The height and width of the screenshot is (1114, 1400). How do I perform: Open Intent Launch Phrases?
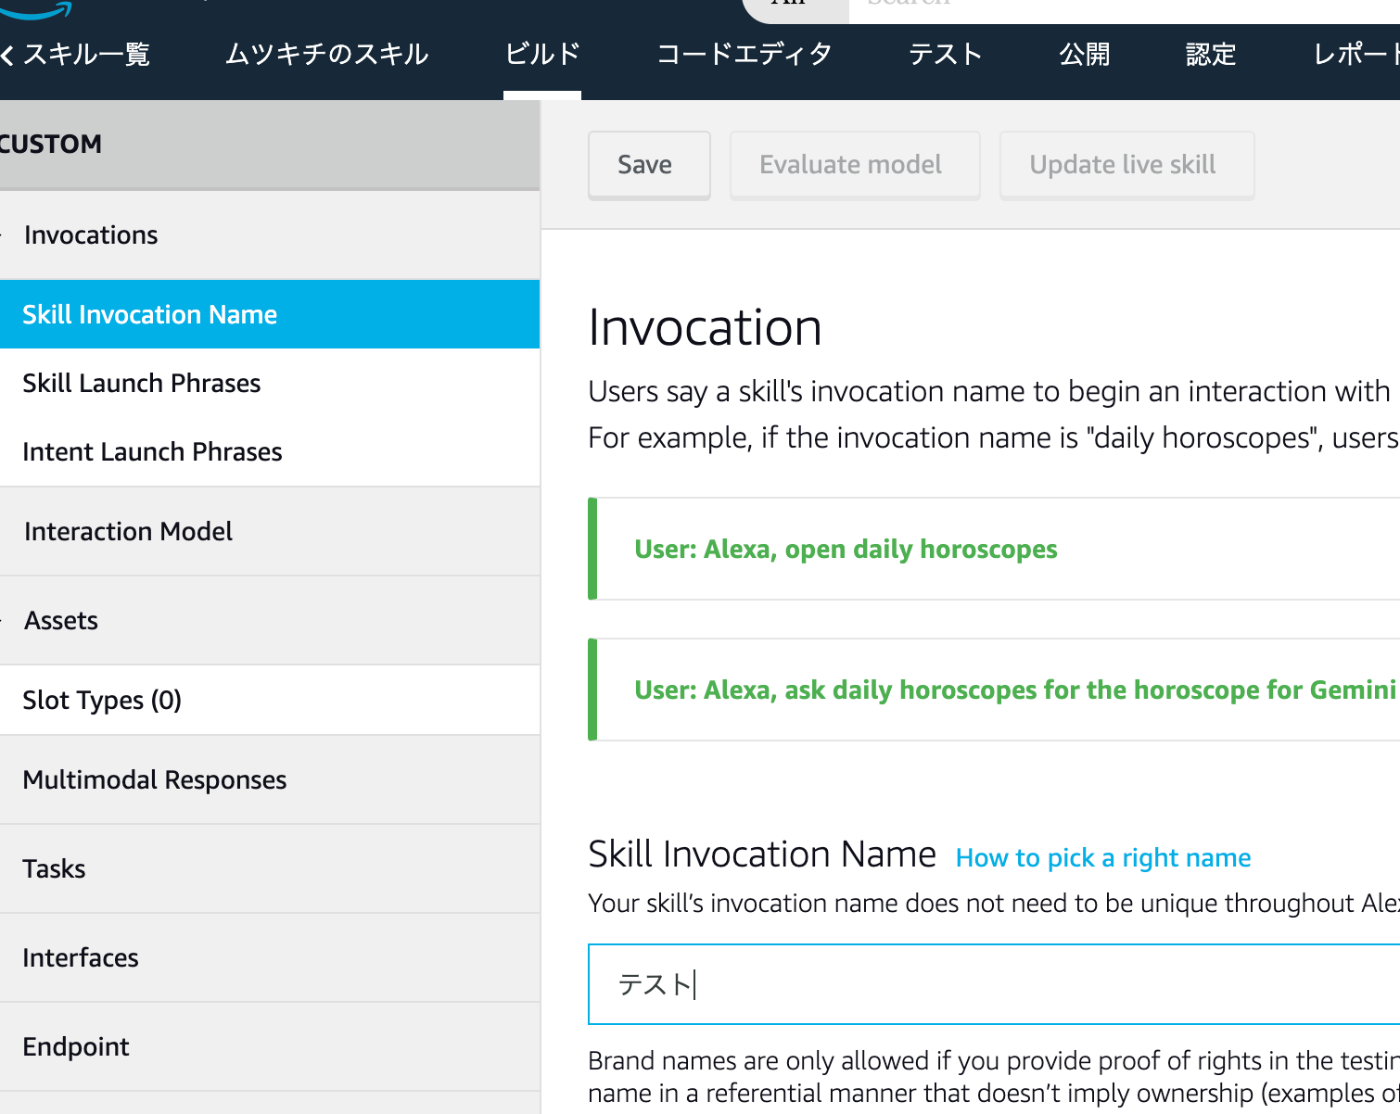(x=270, y=452)
